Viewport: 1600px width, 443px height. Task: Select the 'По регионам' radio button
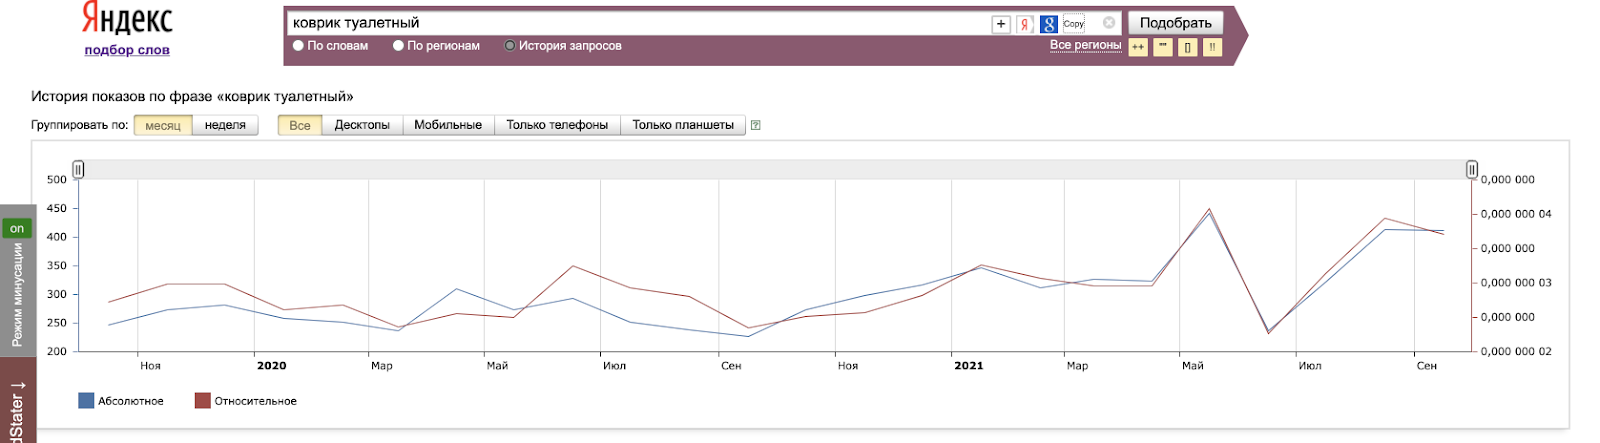[398, 46]
